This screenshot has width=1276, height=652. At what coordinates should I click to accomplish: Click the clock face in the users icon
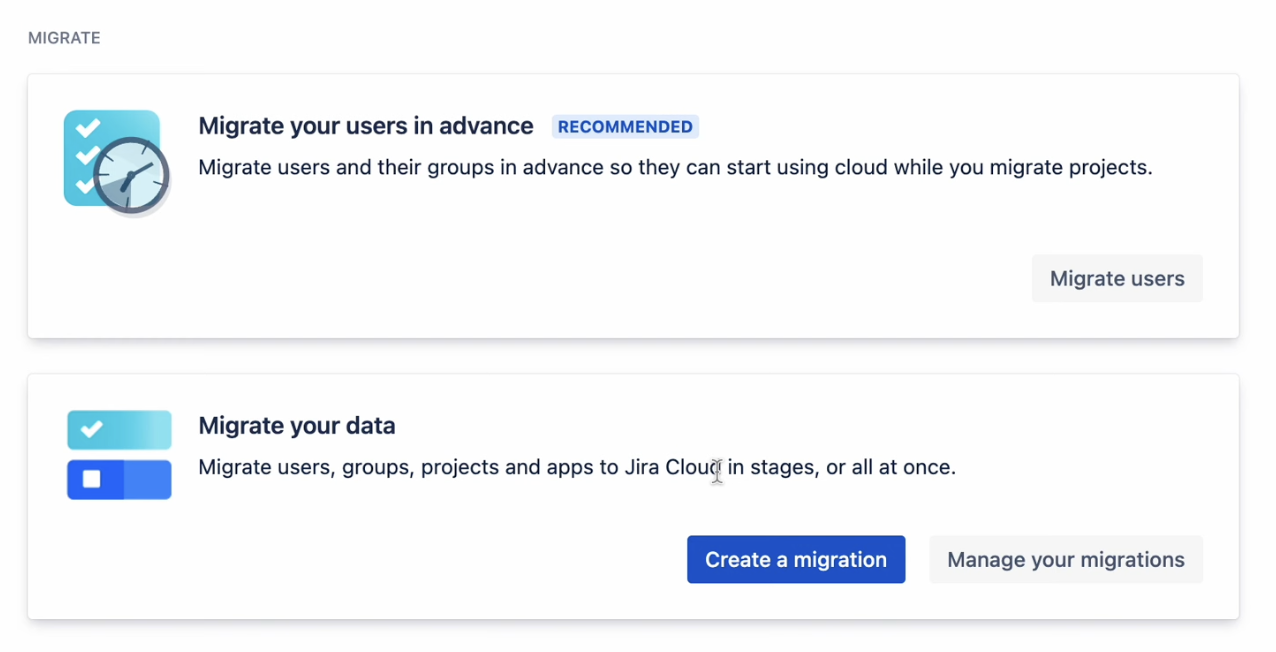tap(132, 176)
